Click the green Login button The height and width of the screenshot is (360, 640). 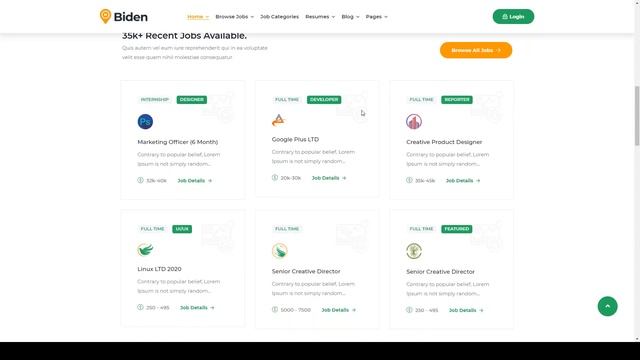coord(513,17)
